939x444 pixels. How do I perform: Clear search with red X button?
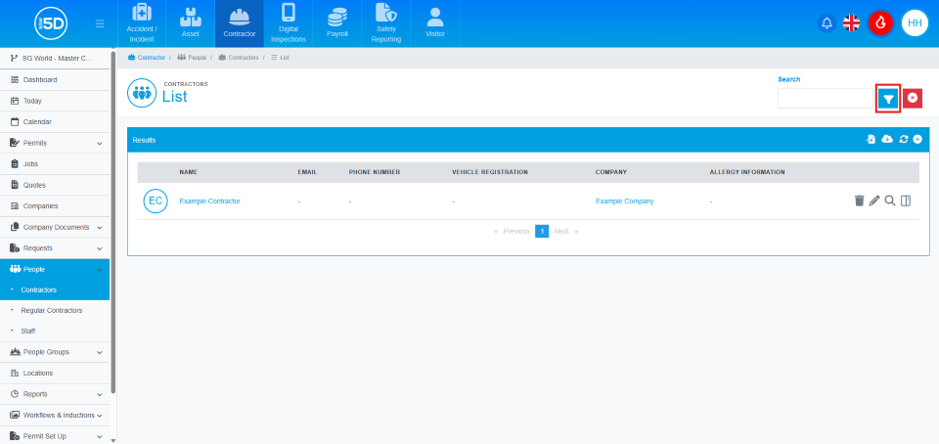(912, 98)
